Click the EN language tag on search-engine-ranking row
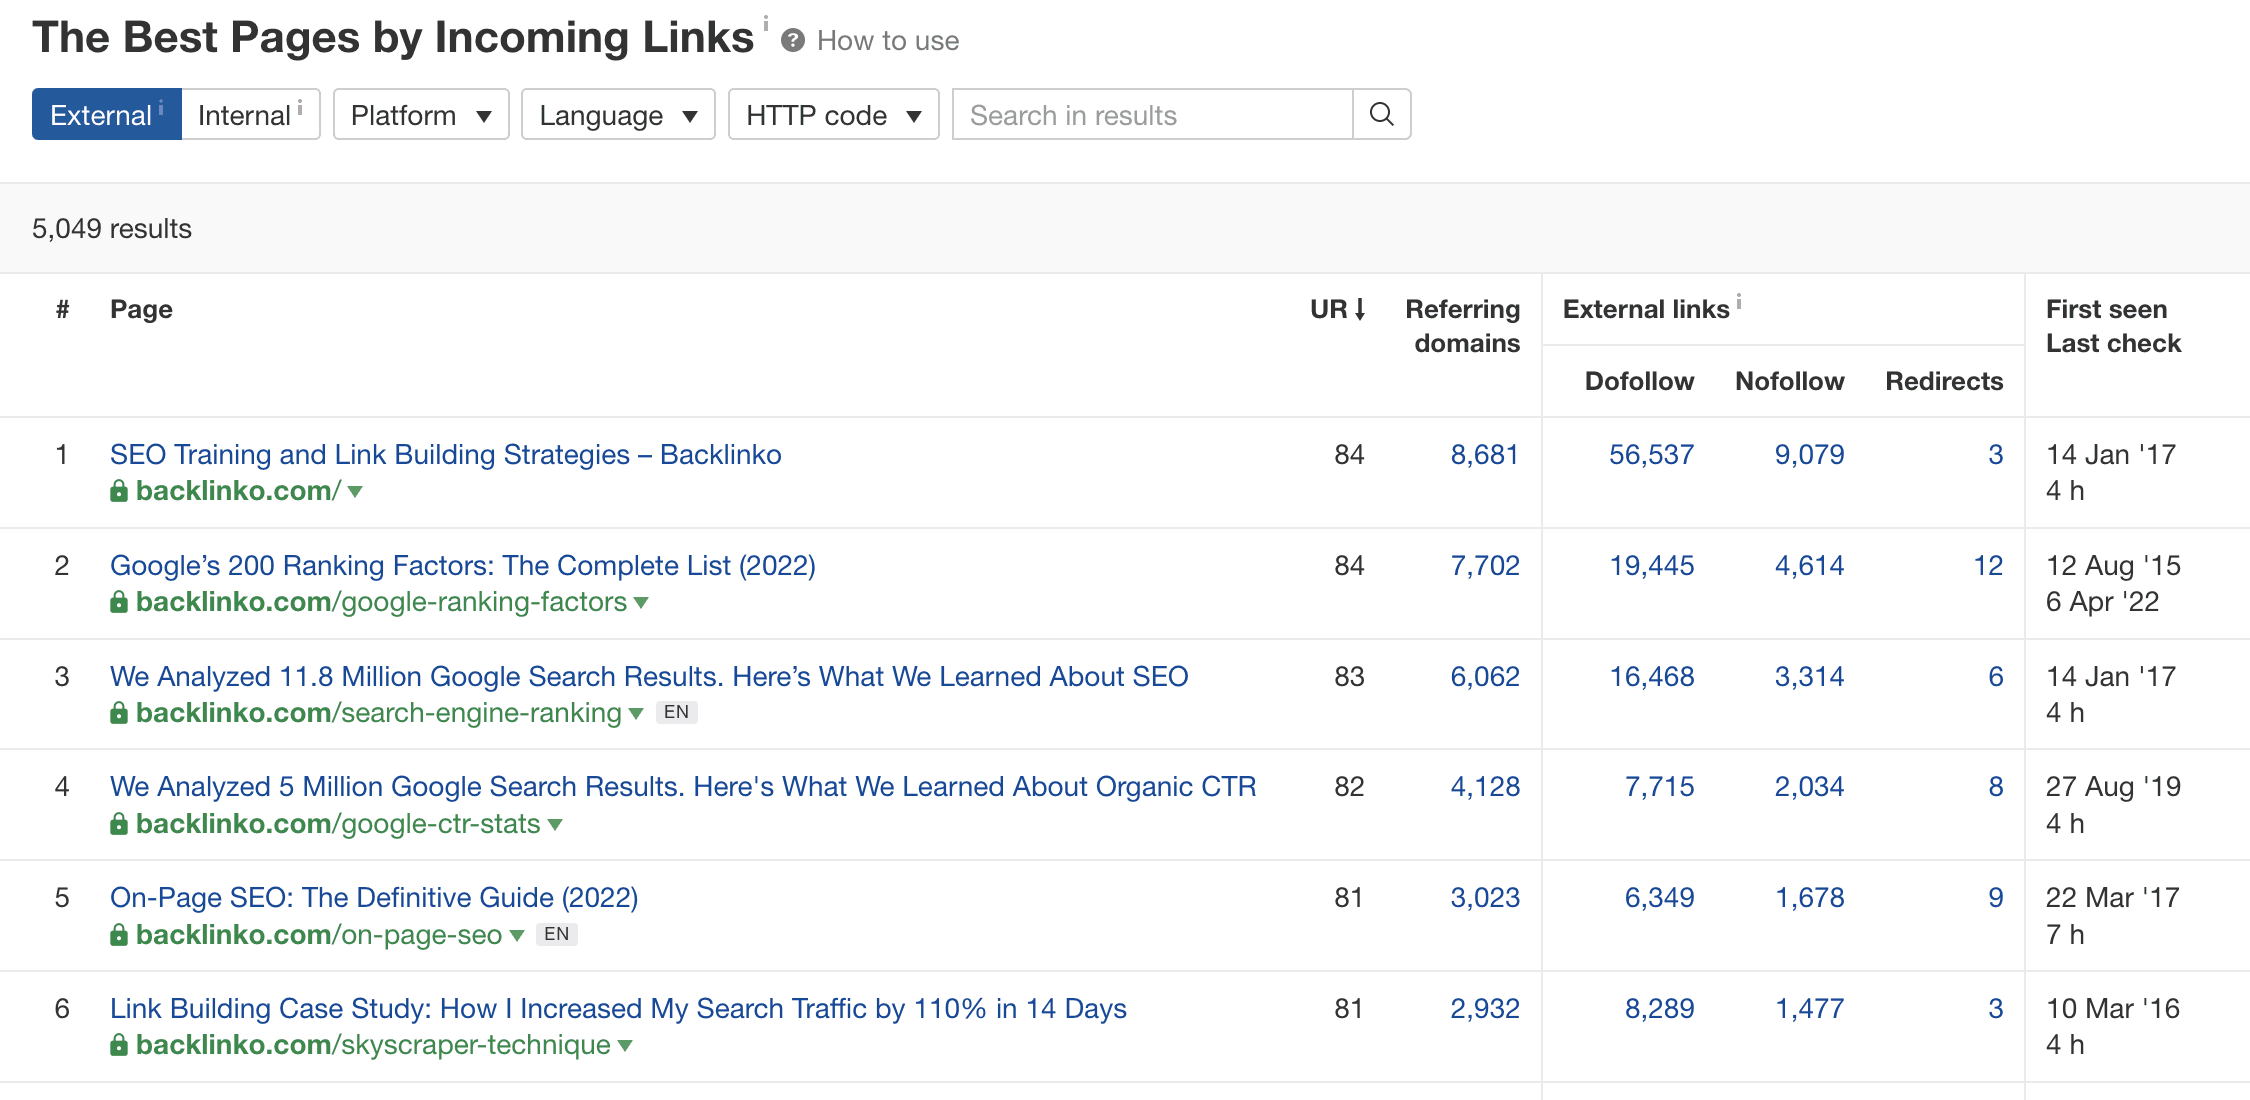This screenshot has width=2250, height=1100. (676, 712)
